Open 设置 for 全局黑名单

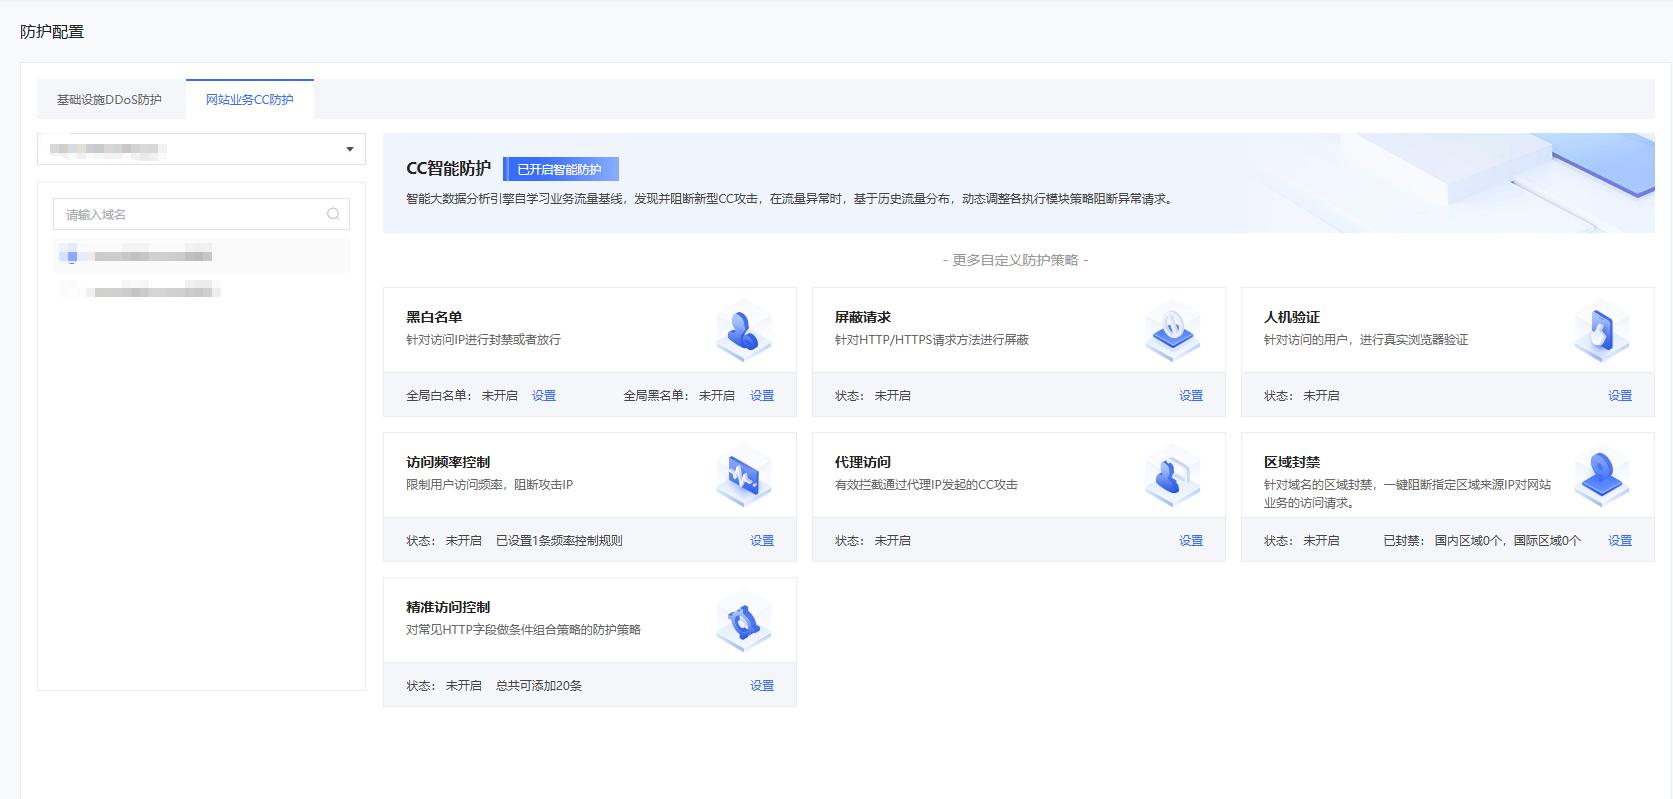click(x=762, y=396)
